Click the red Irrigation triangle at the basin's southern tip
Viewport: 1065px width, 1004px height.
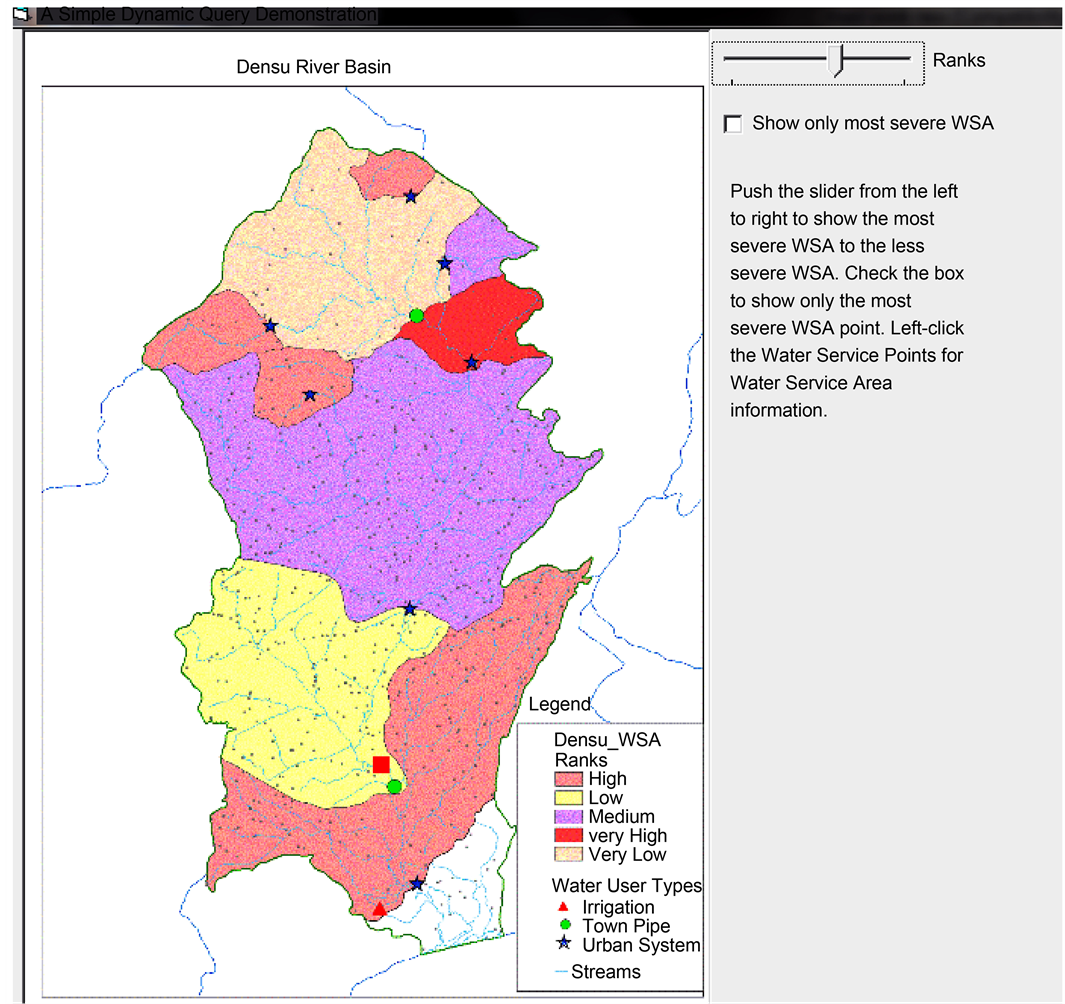click(x=379, y=909)
